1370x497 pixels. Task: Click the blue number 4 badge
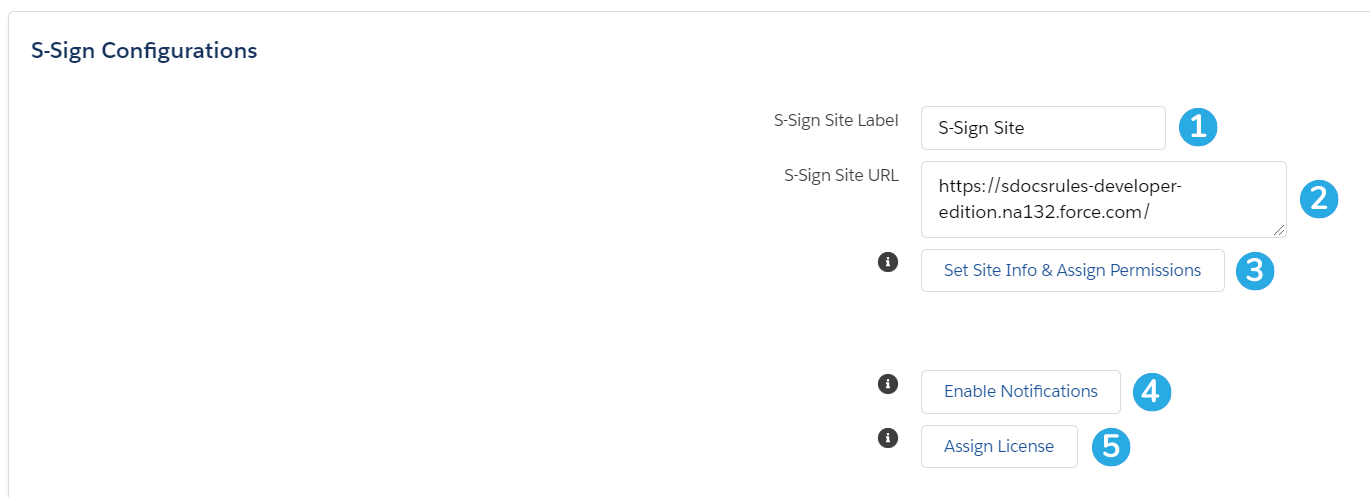pyautogui.click(x=1151, y=392)
